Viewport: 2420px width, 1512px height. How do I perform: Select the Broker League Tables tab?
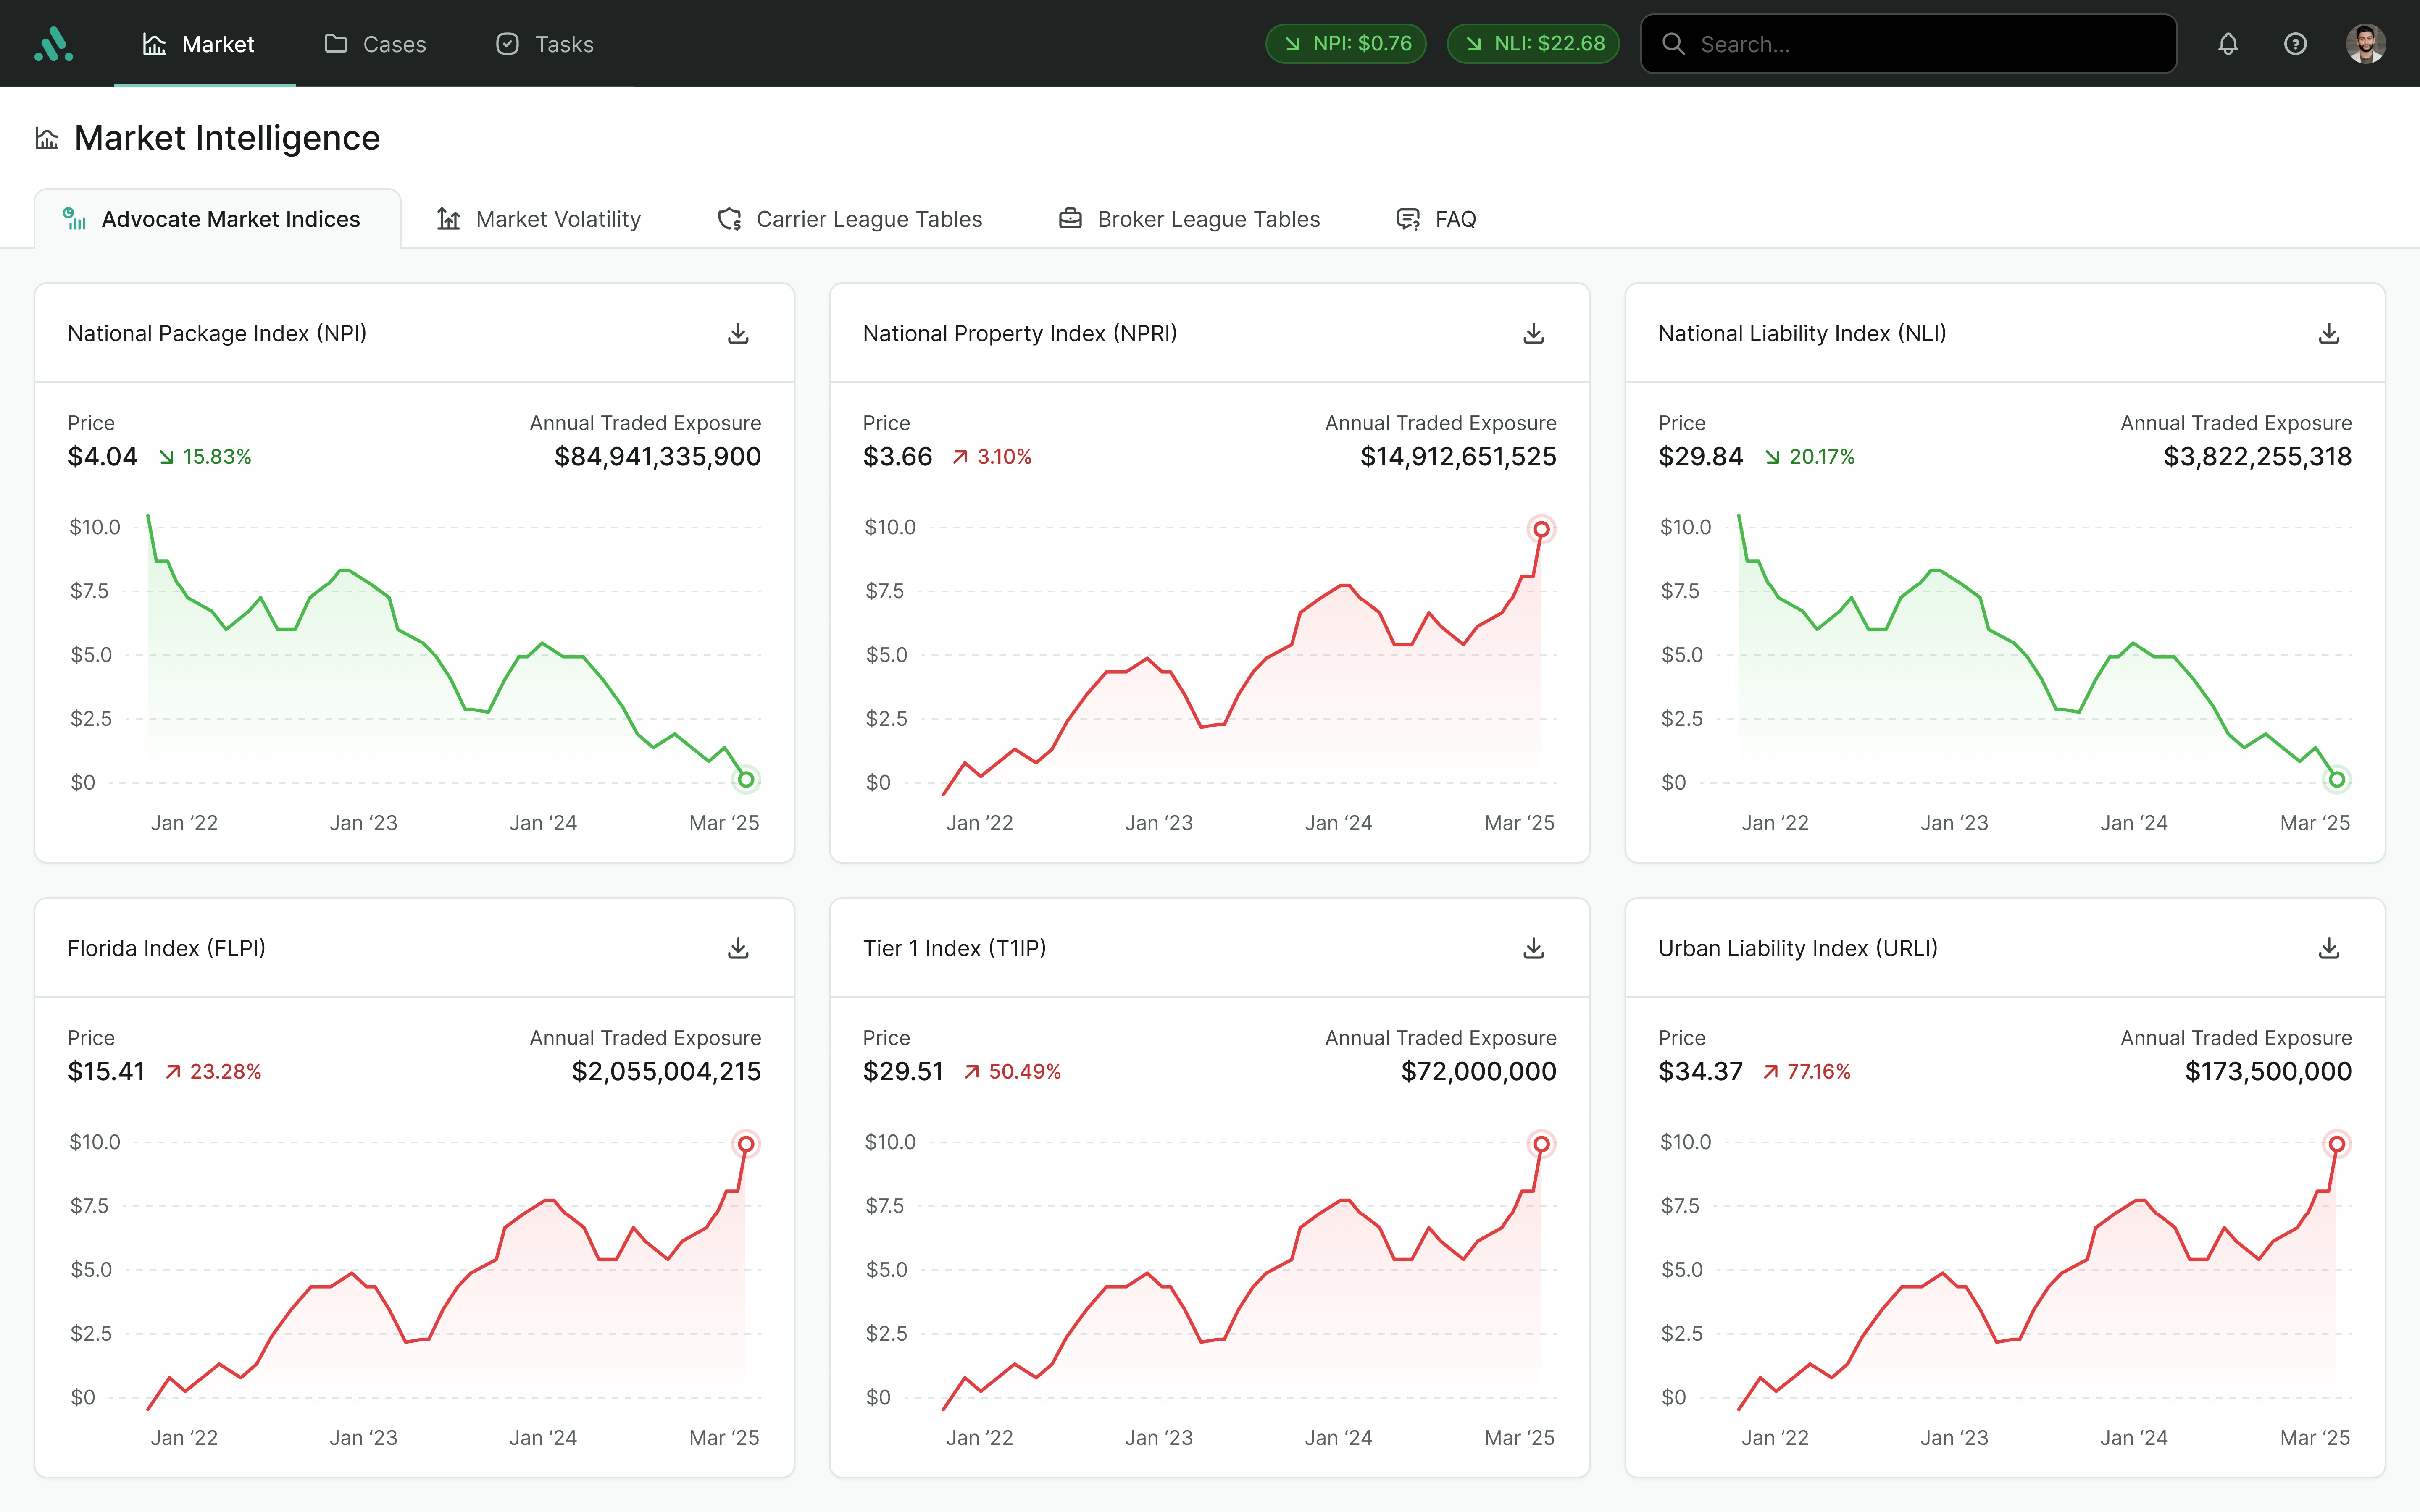[1189, 219]
